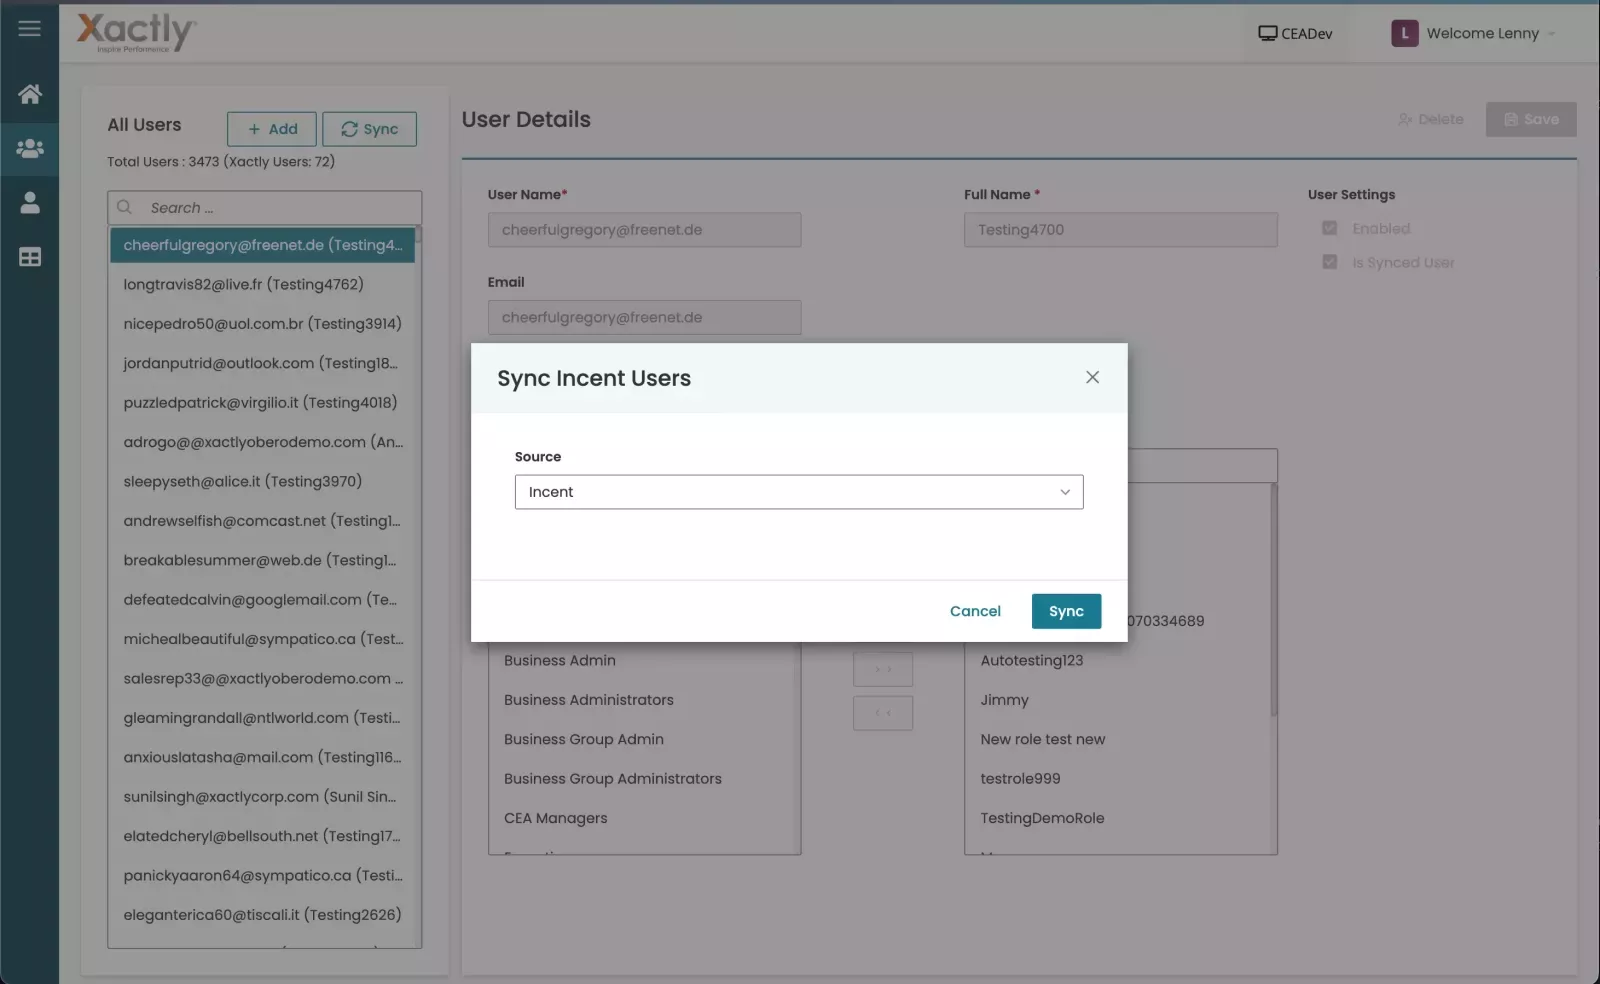Select the Autotesting123 assigned role
The image size is (1600, 984).
tap(1117, 661)
